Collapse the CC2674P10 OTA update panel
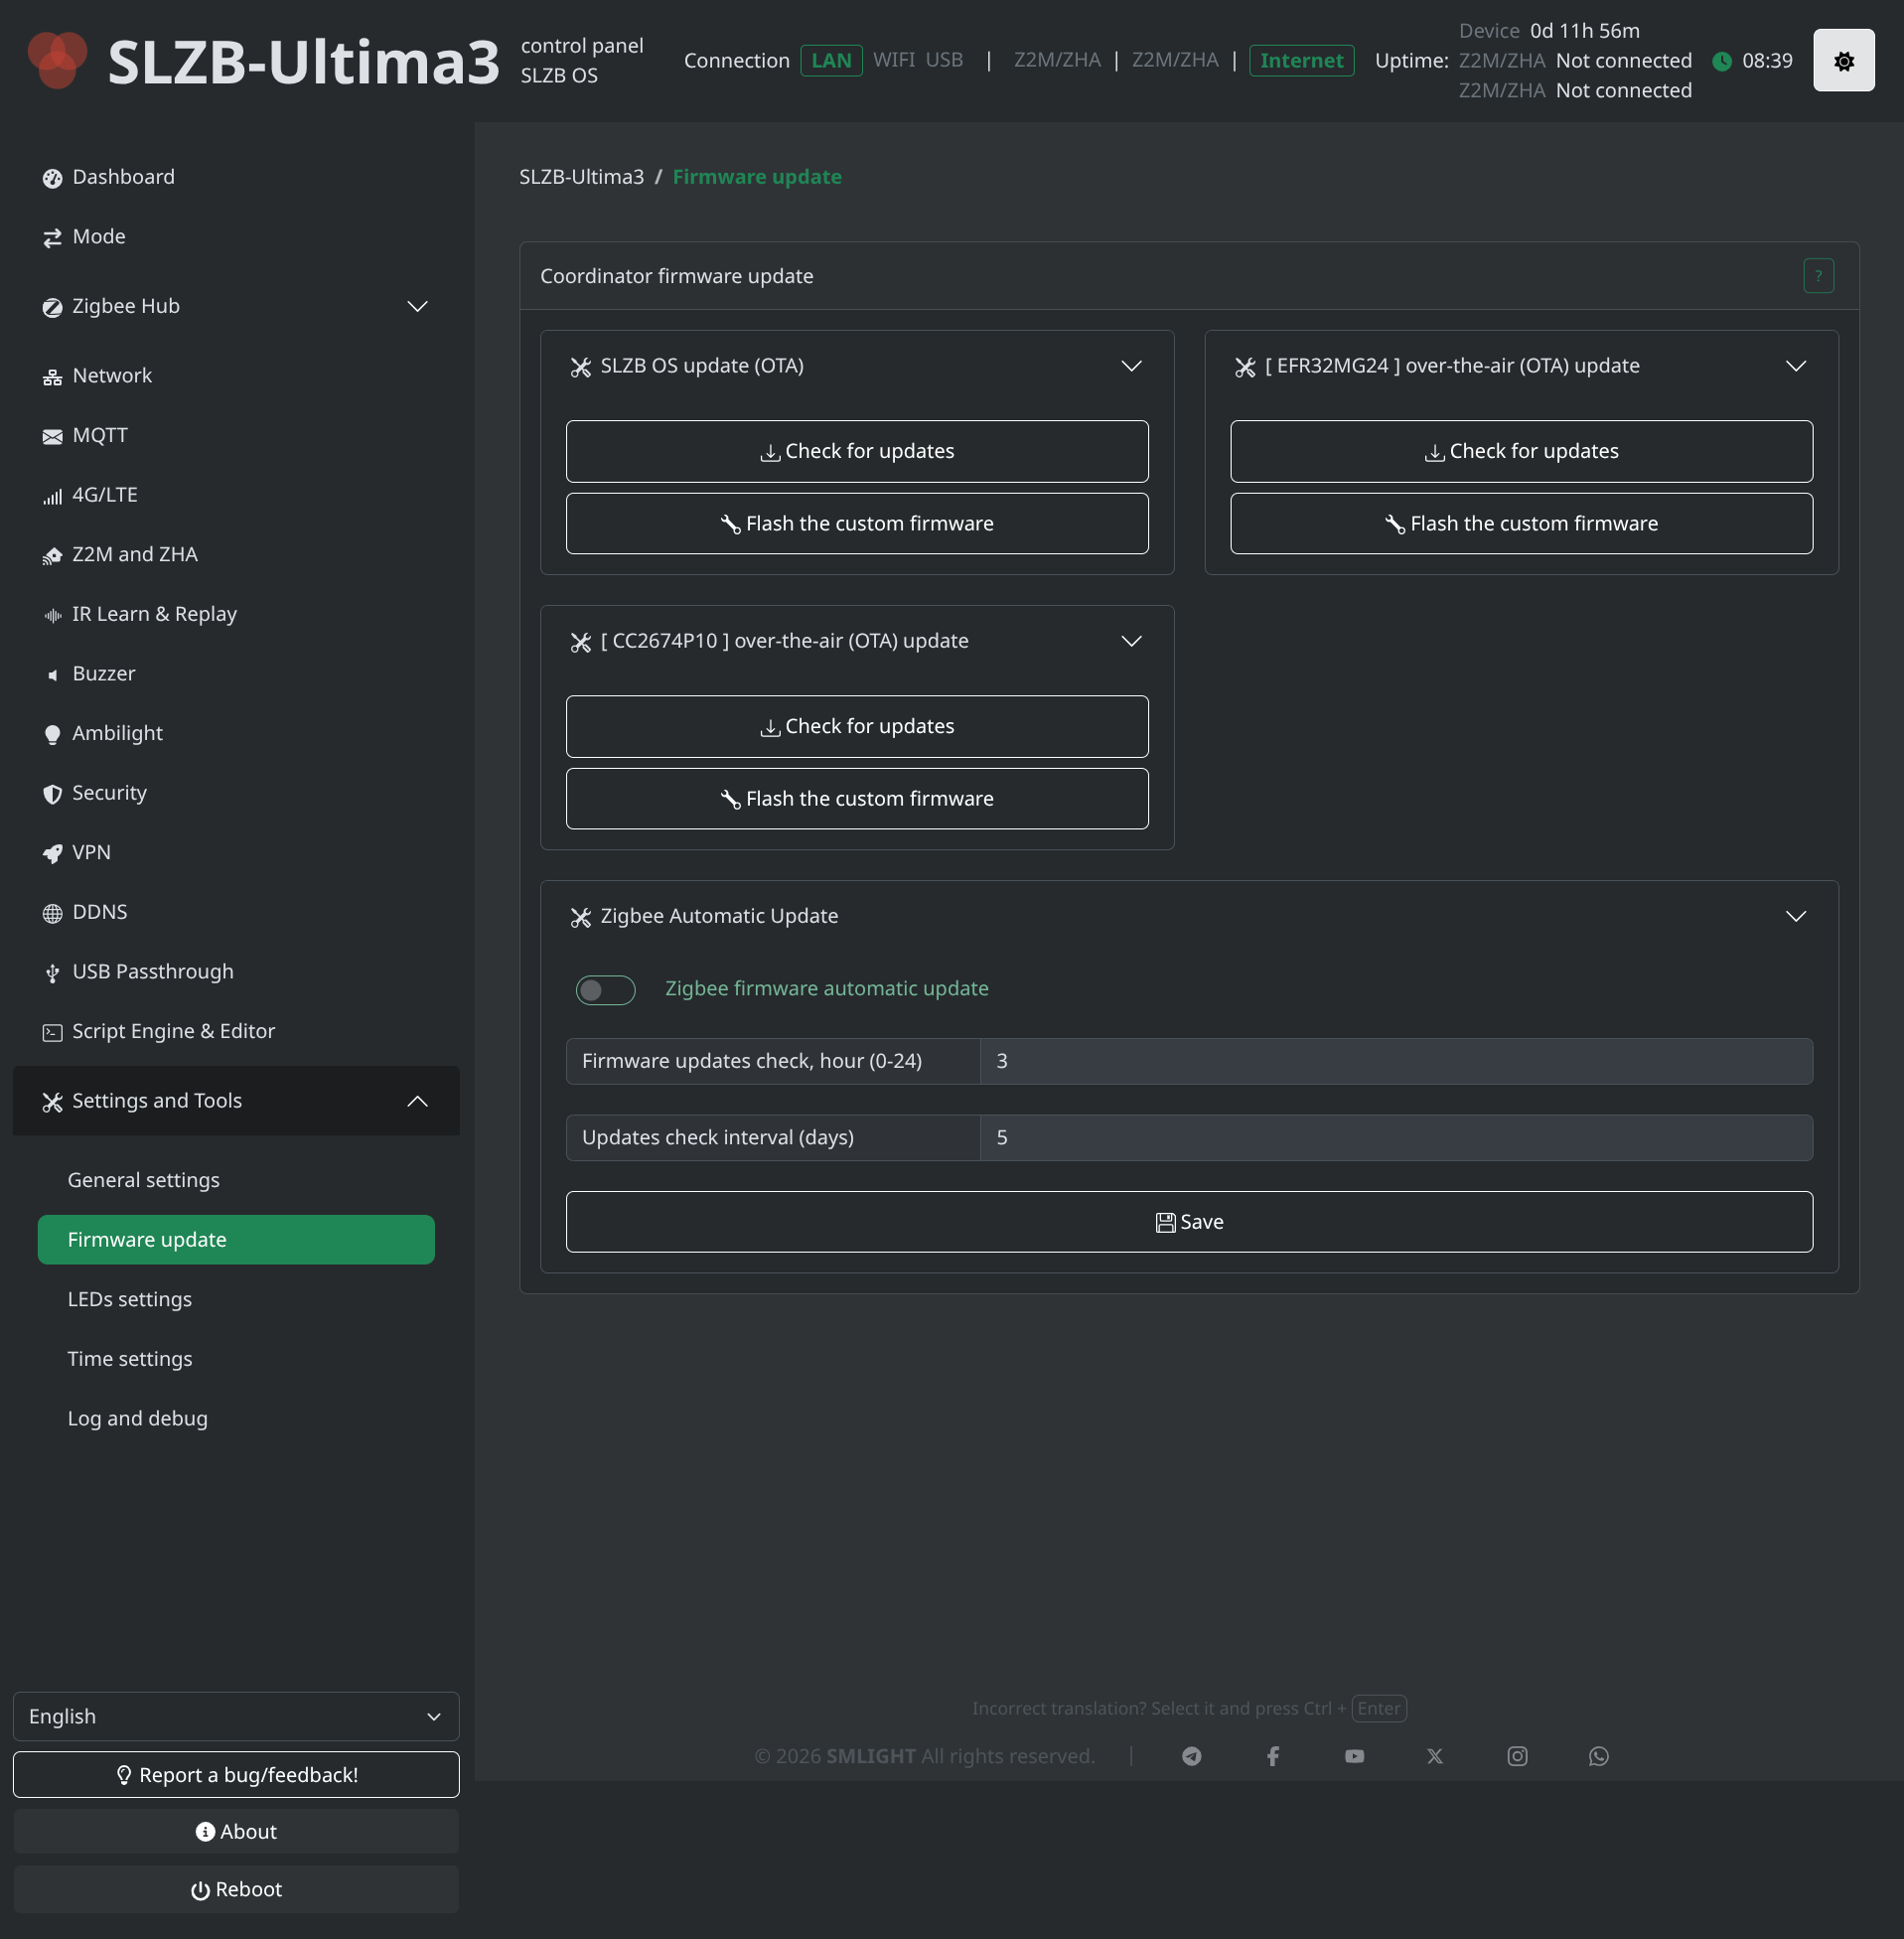 coord(1131,641)
